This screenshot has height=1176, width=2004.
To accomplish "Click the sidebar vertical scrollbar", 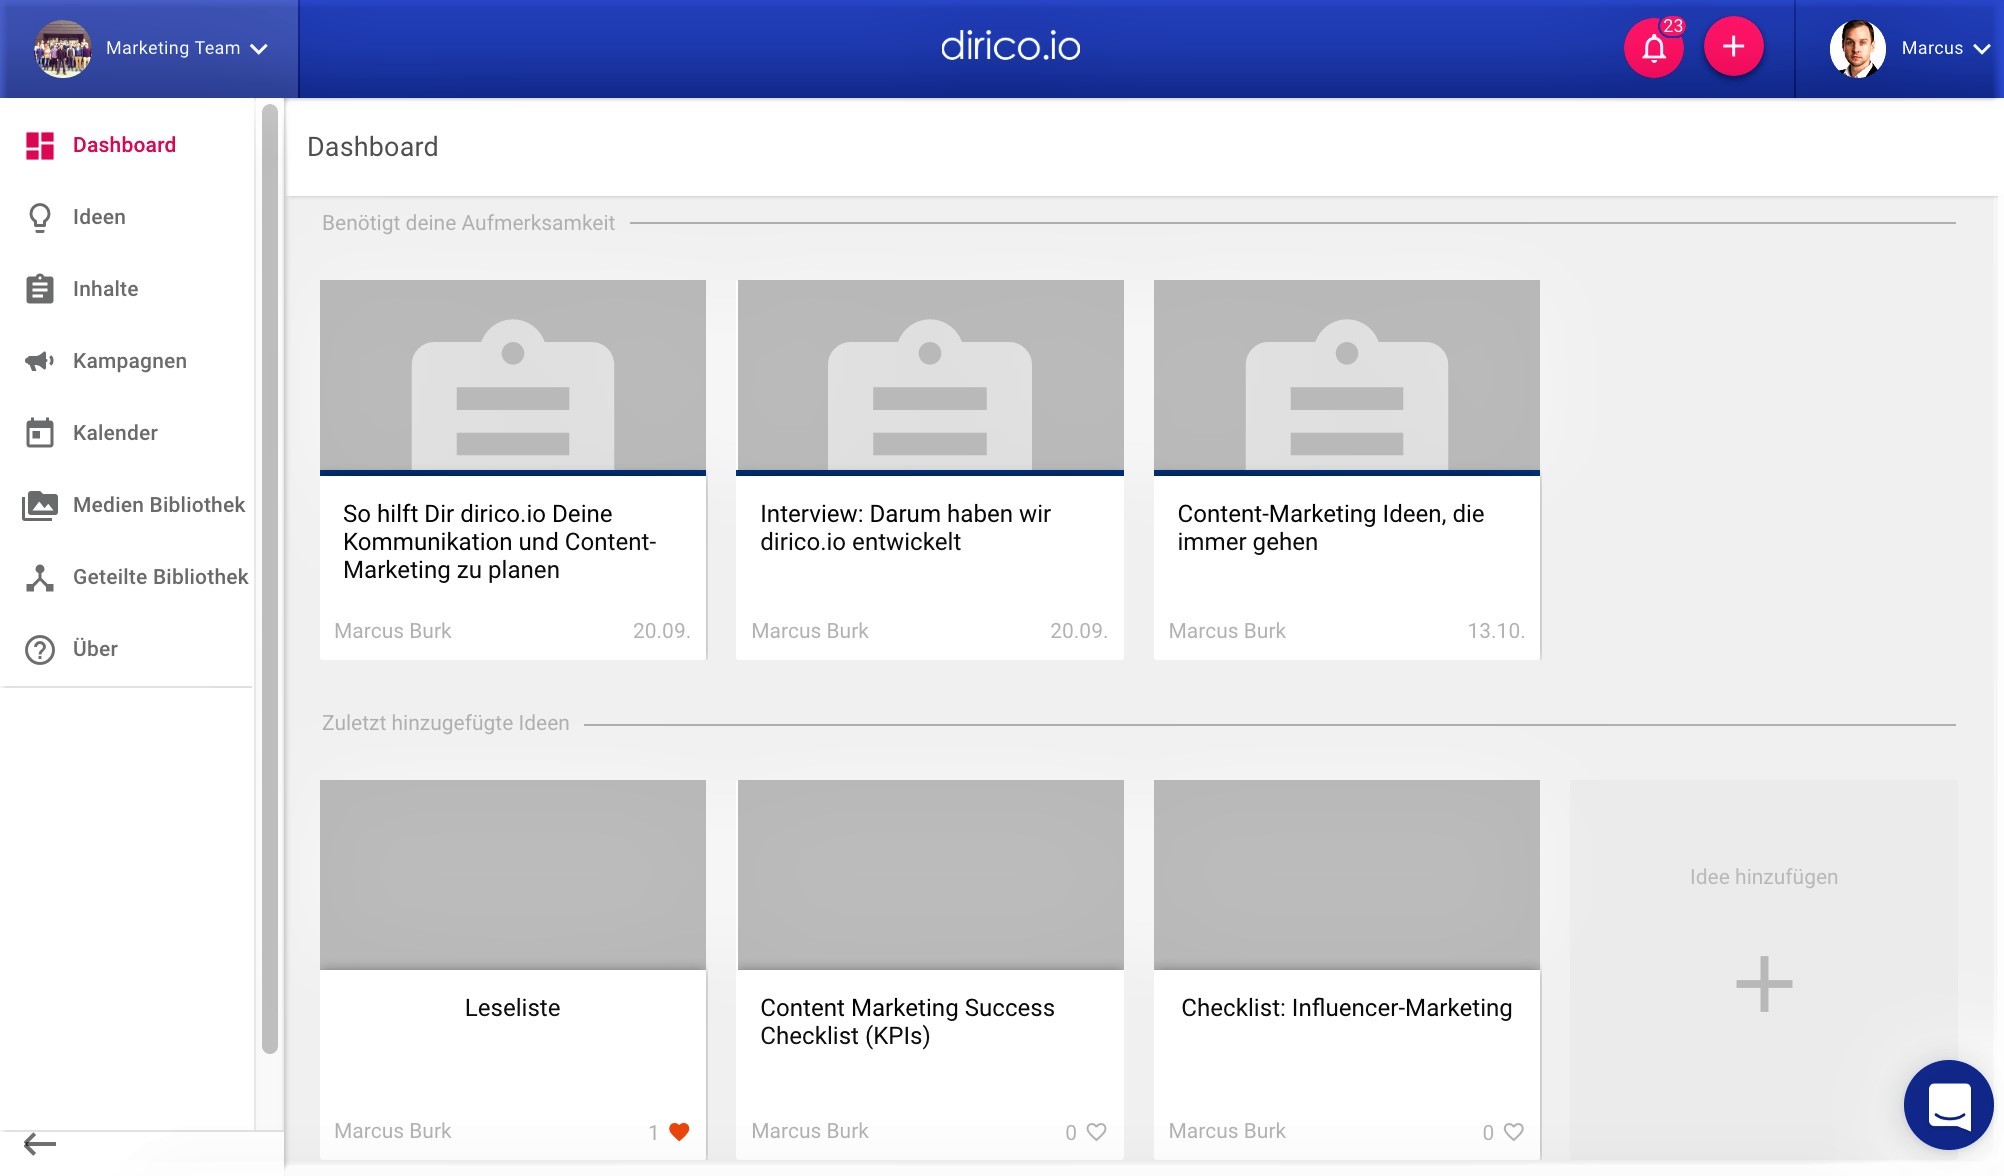I will [x=269, y=579].
